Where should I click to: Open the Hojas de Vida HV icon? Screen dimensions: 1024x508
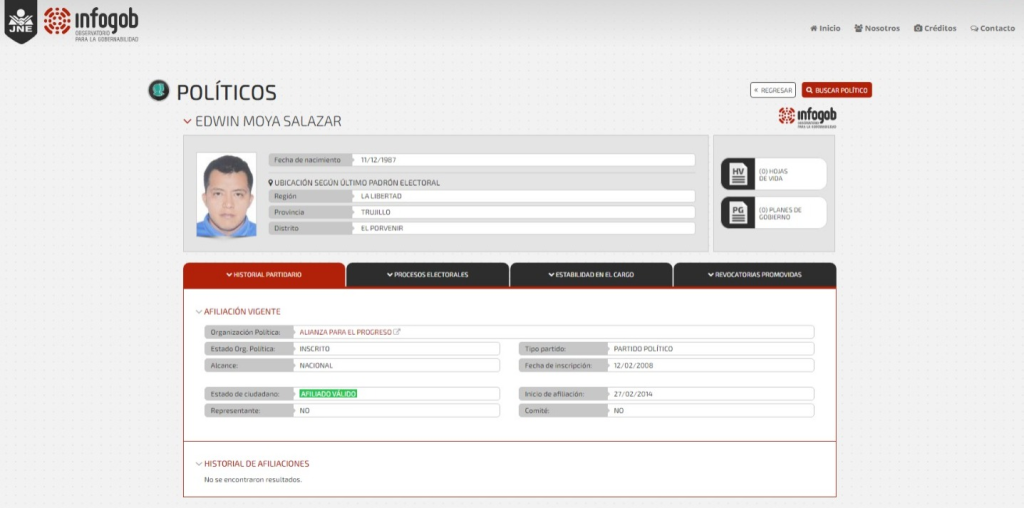738,174
